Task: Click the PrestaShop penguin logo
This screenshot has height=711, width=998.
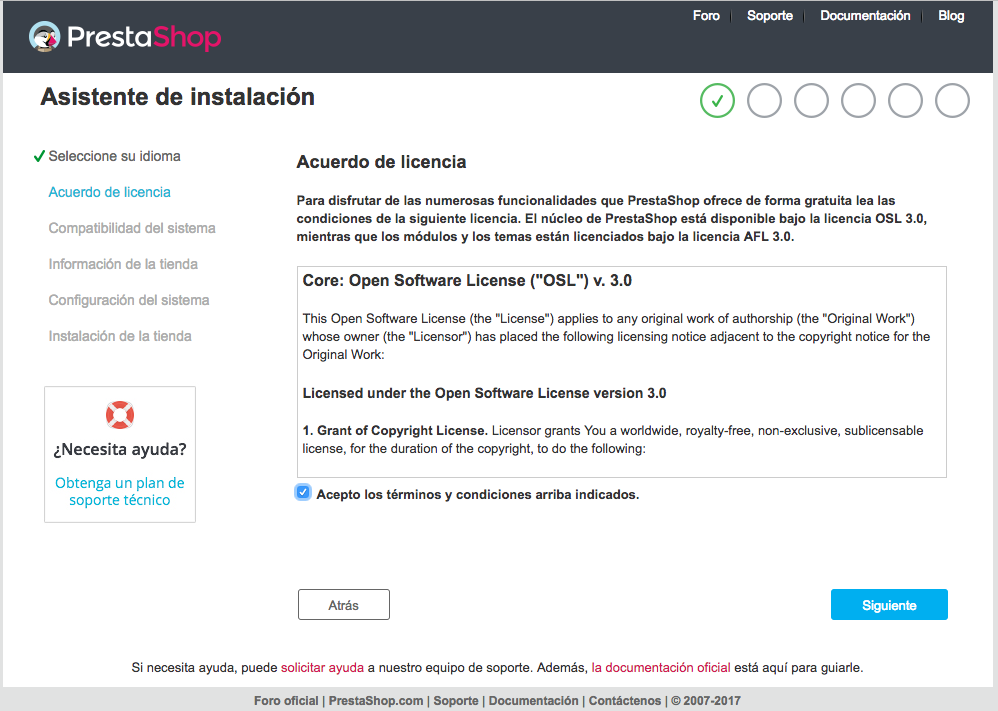Action: (x=45, y=38)
